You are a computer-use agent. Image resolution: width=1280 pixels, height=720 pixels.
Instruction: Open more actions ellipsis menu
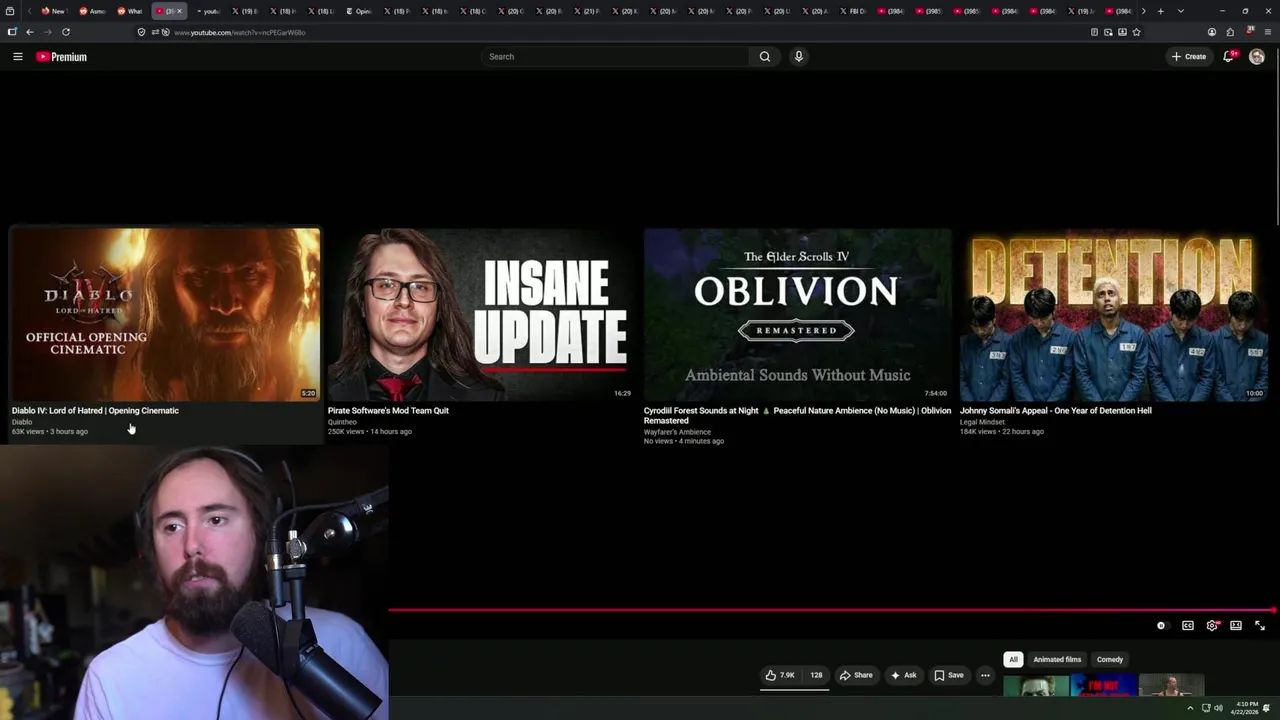coord(985,675)
